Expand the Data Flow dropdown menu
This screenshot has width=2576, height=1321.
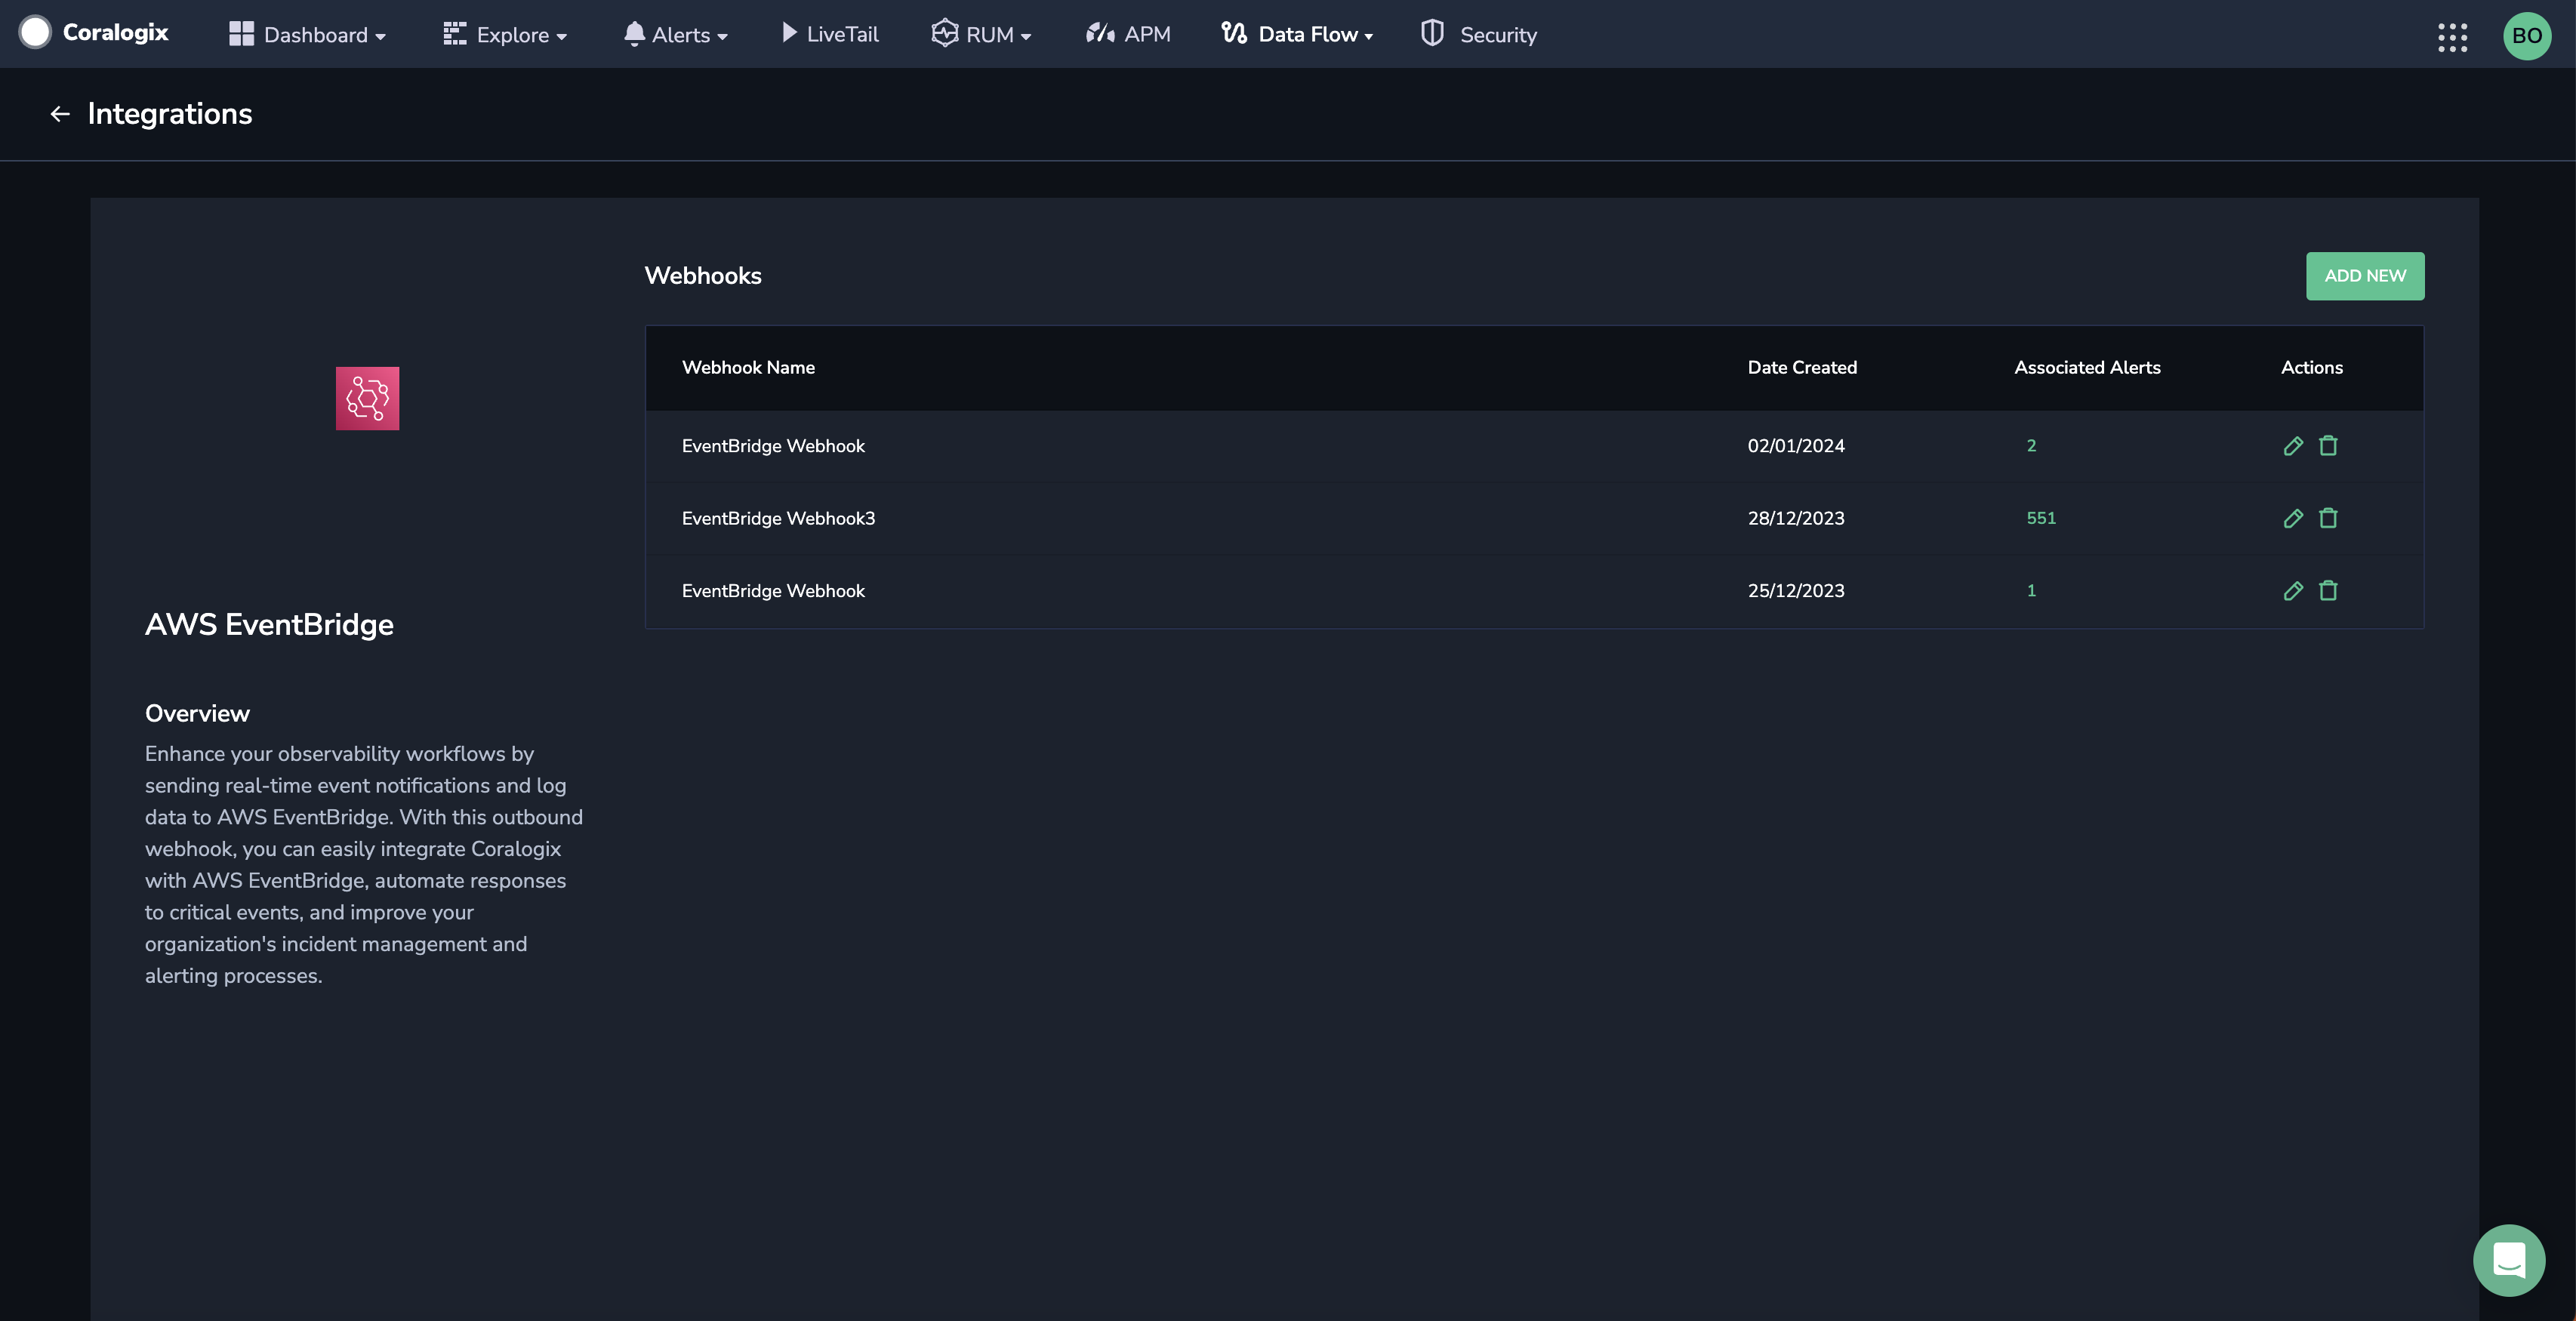pos(1368,37)
